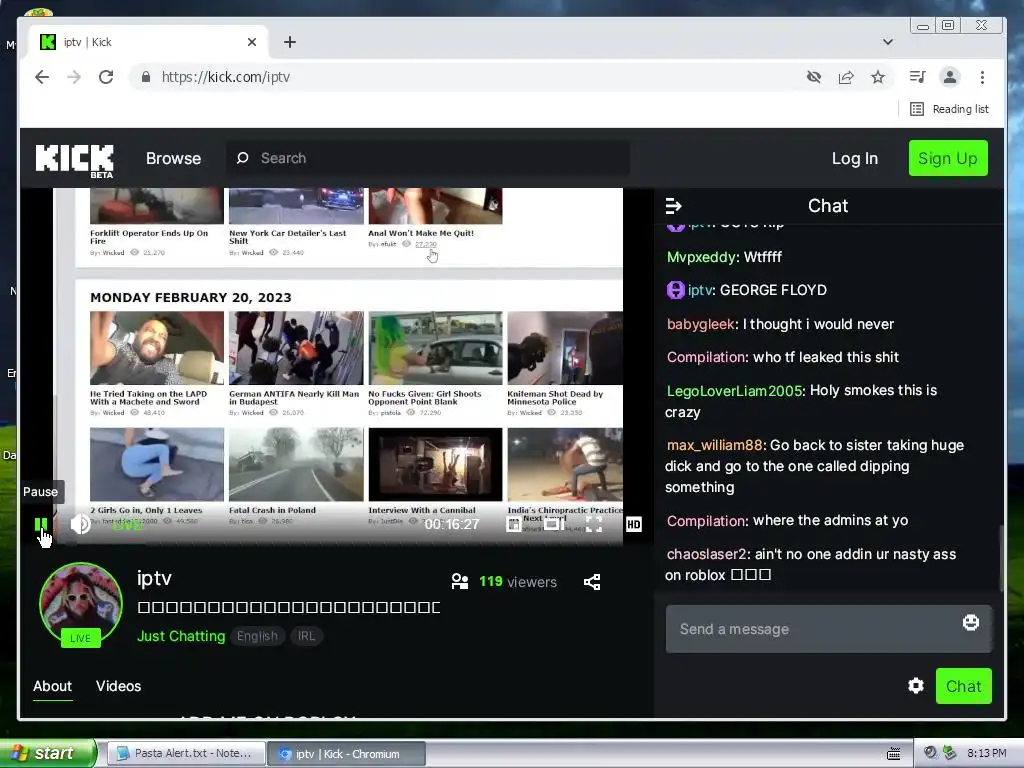
Task: View site security lock info
Action: (x=146, y=77)
